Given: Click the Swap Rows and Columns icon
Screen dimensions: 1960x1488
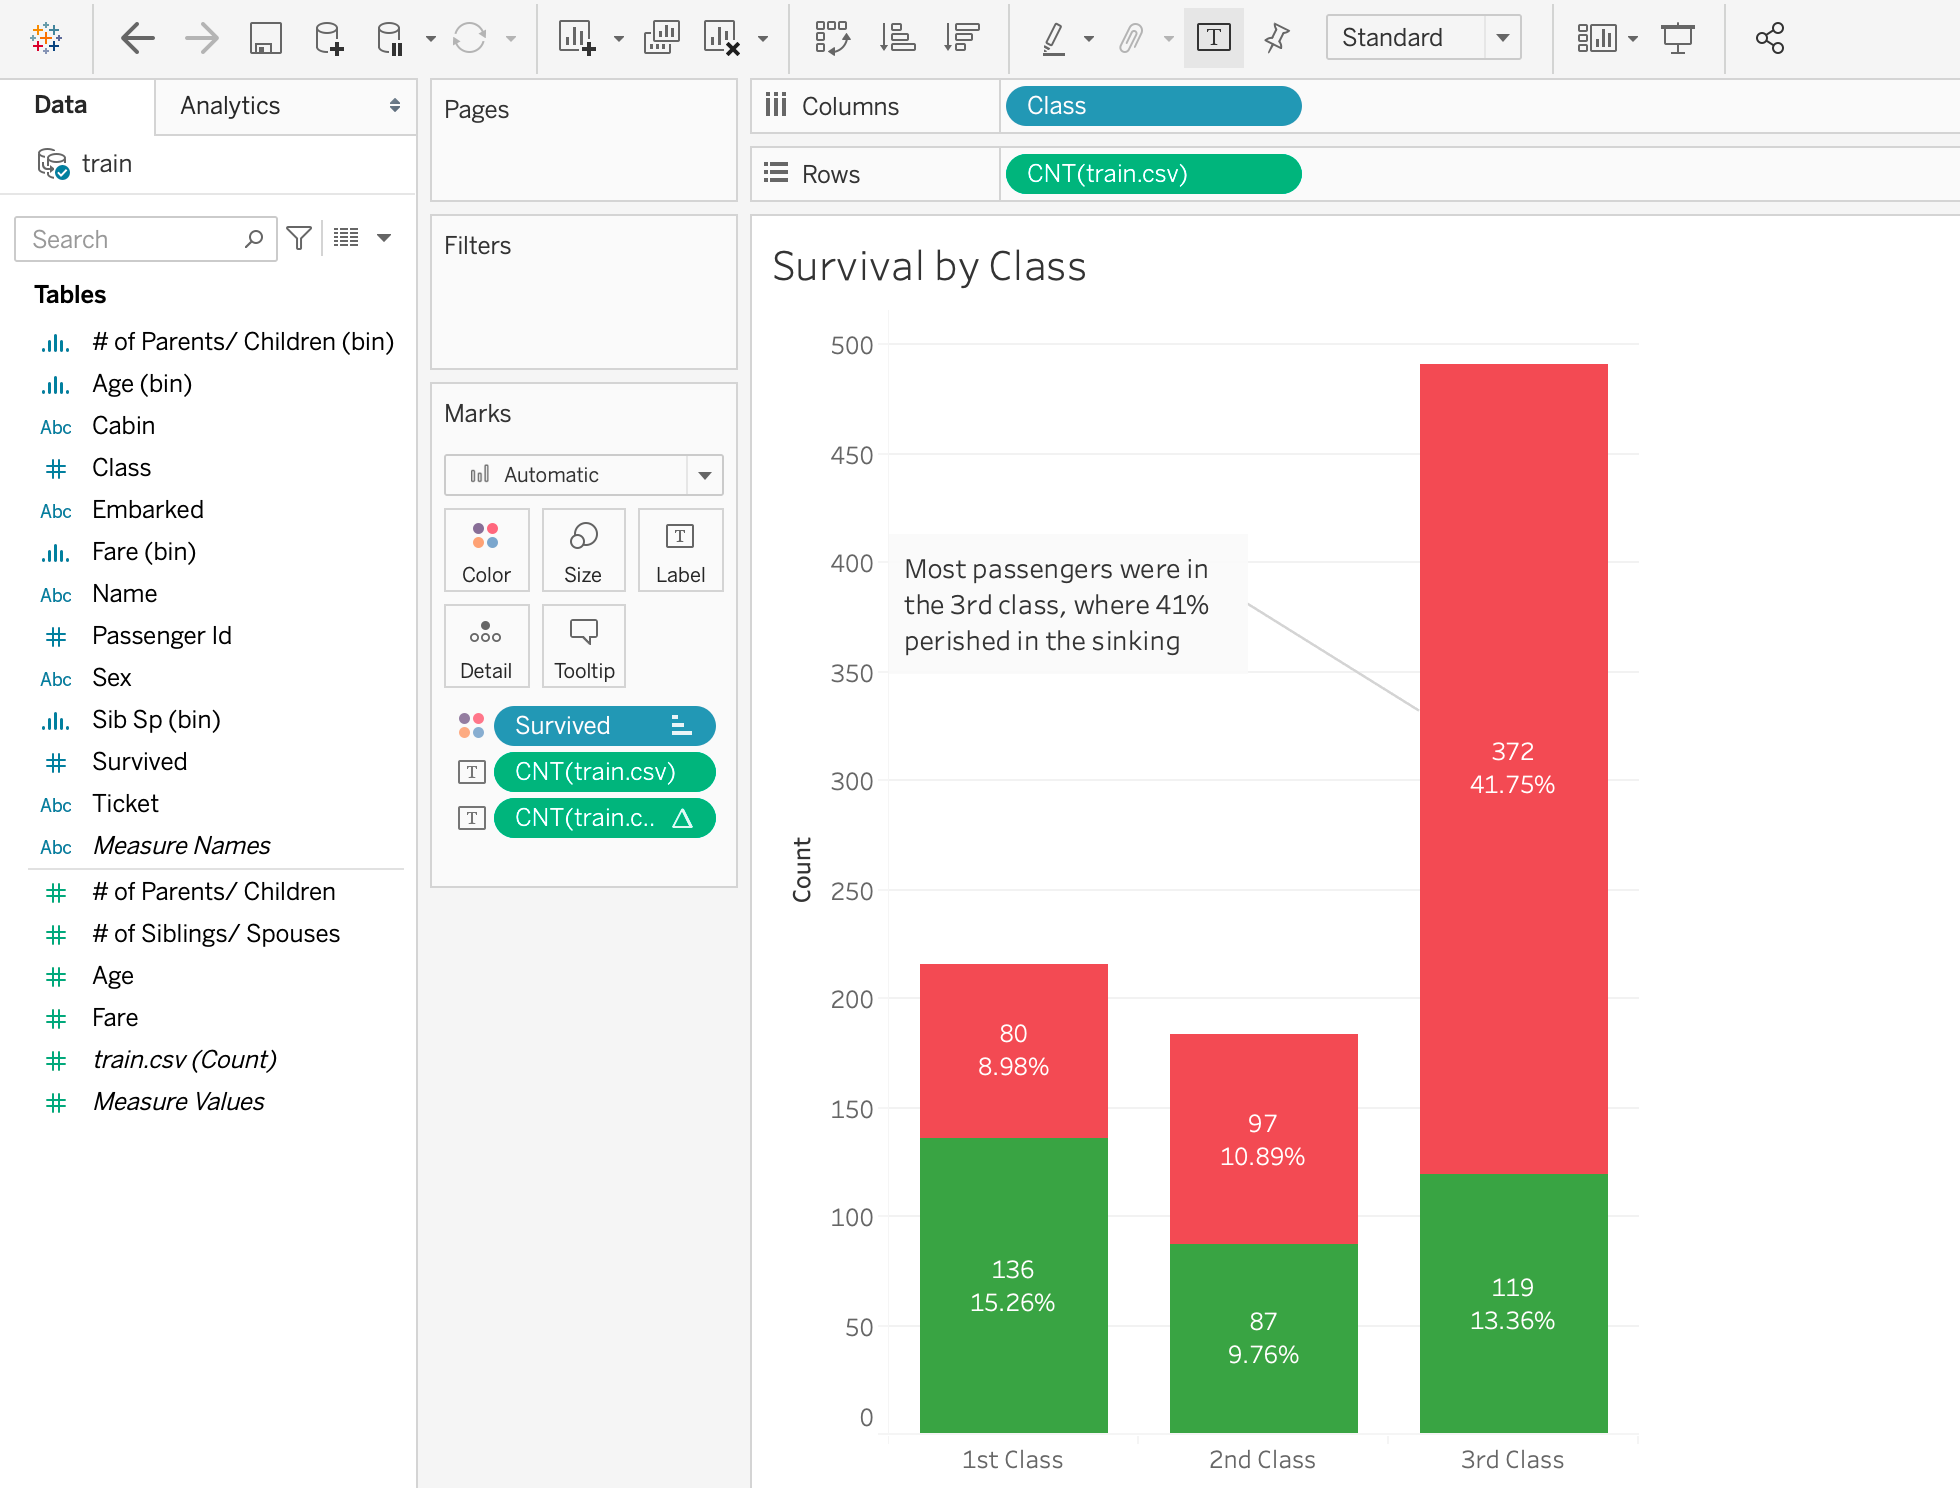Looking at the screenshot, I should (832, 38).
